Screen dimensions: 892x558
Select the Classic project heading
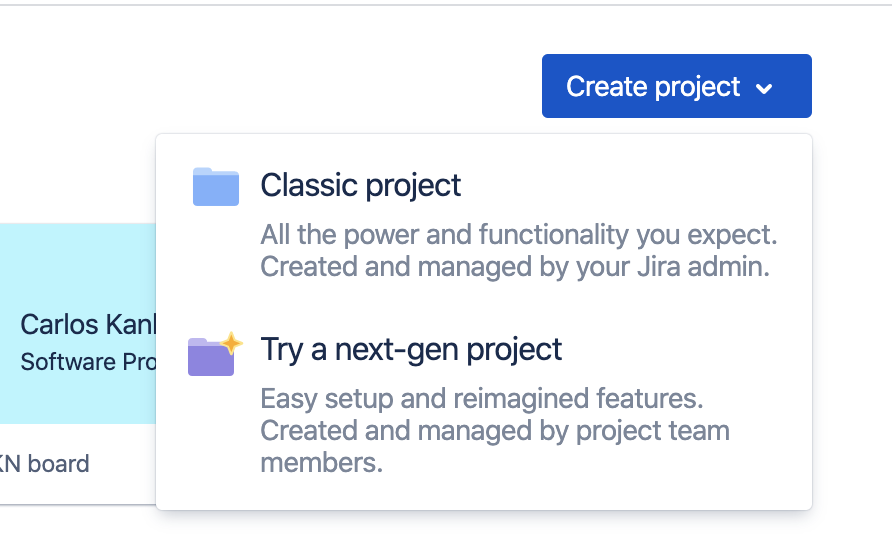pyautogui.click(x=361, y=185)
